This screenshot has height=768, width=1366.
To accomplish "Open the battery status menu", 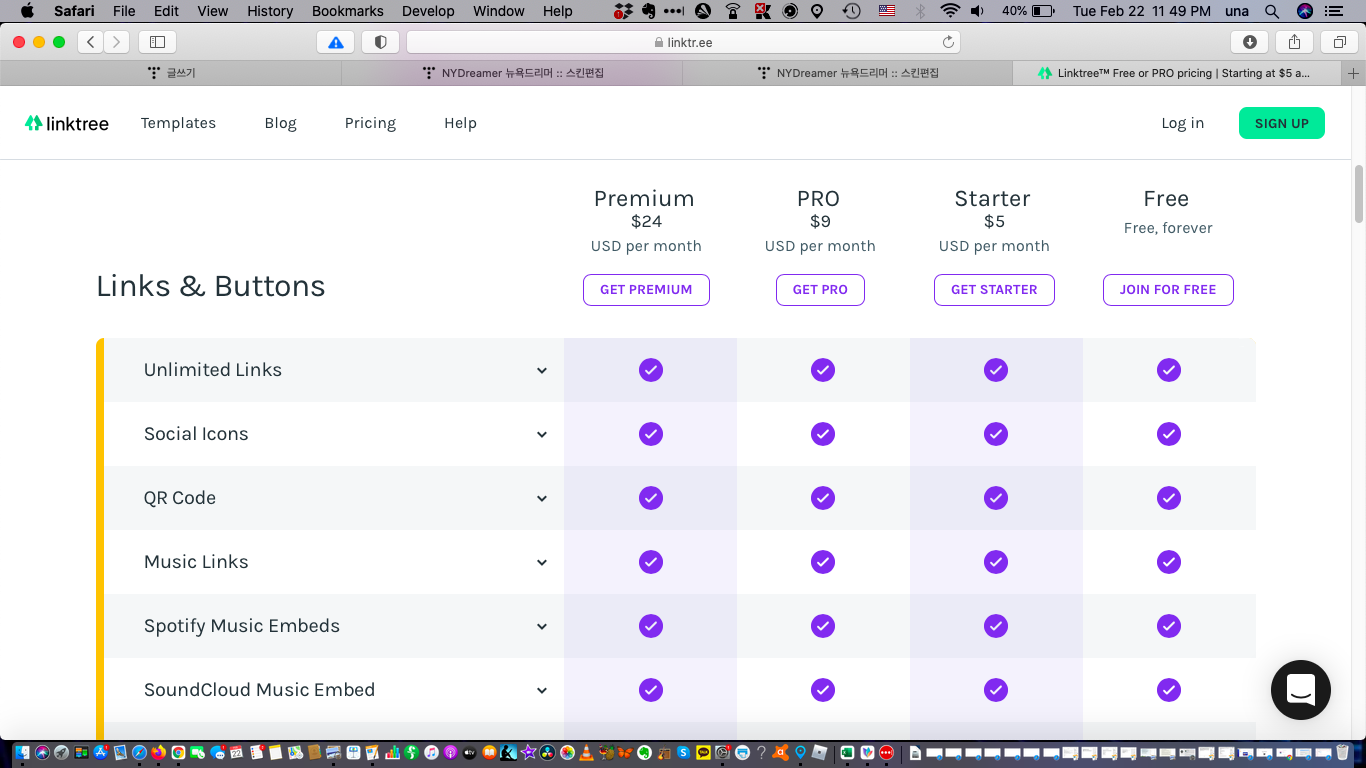I will (1028, 11).
